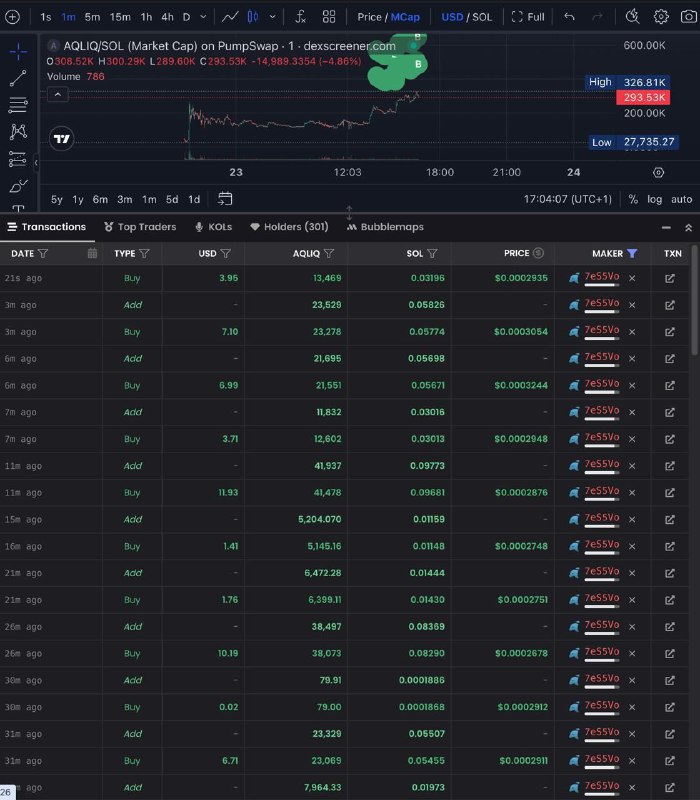Remove maker filter on first row

632,278
